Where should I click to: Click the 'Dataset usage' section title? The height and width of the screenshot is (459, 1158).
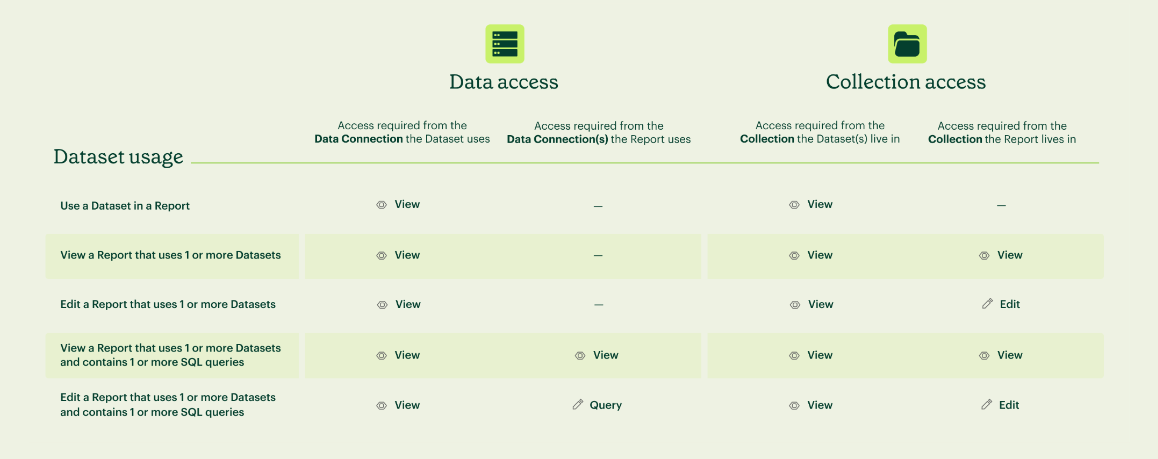pos(118,157)
